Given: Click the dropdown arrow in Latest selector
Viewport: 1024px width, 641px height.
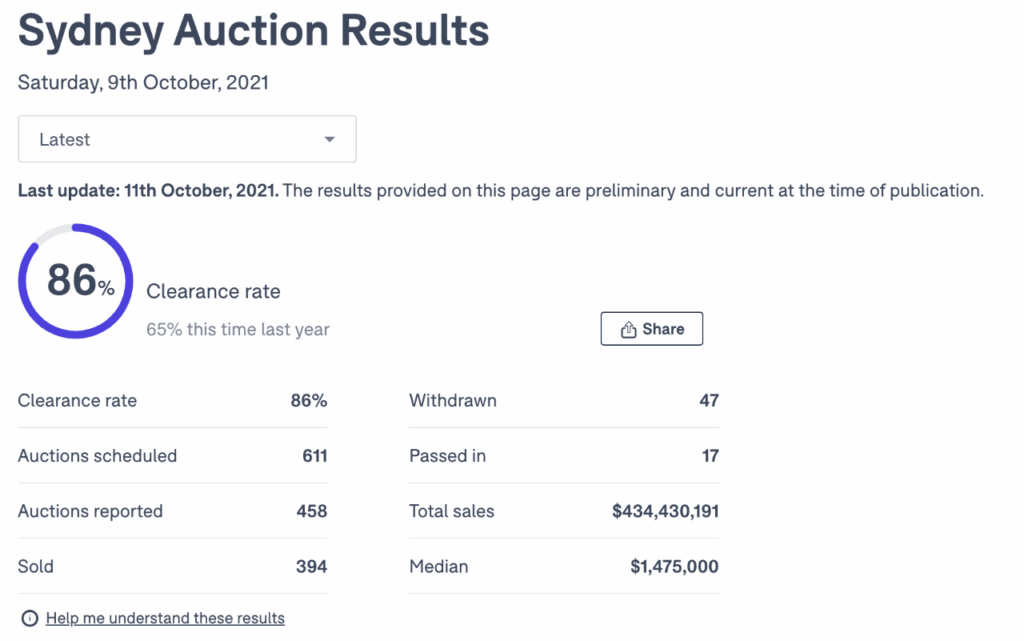Looking at the screenshot, I should (329, 140).
